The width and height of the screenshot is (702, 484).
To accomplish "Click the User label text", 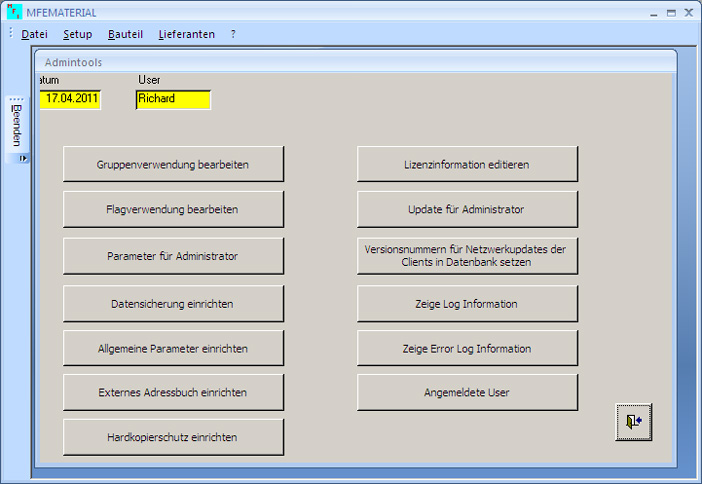I will click(x=149, y=80).
